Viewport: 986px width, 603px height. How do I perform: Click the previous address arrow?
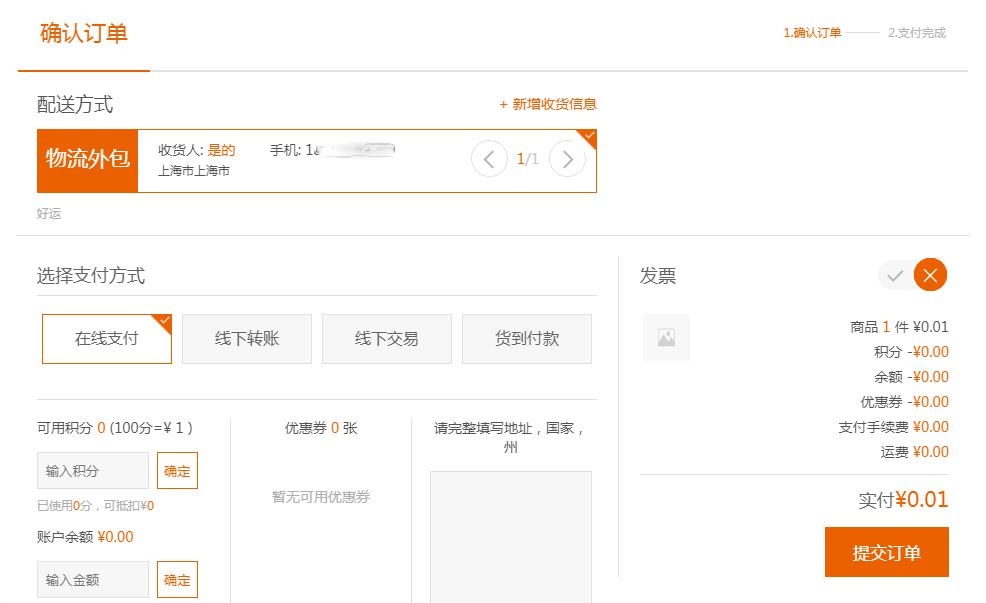(x=489, y=158)
